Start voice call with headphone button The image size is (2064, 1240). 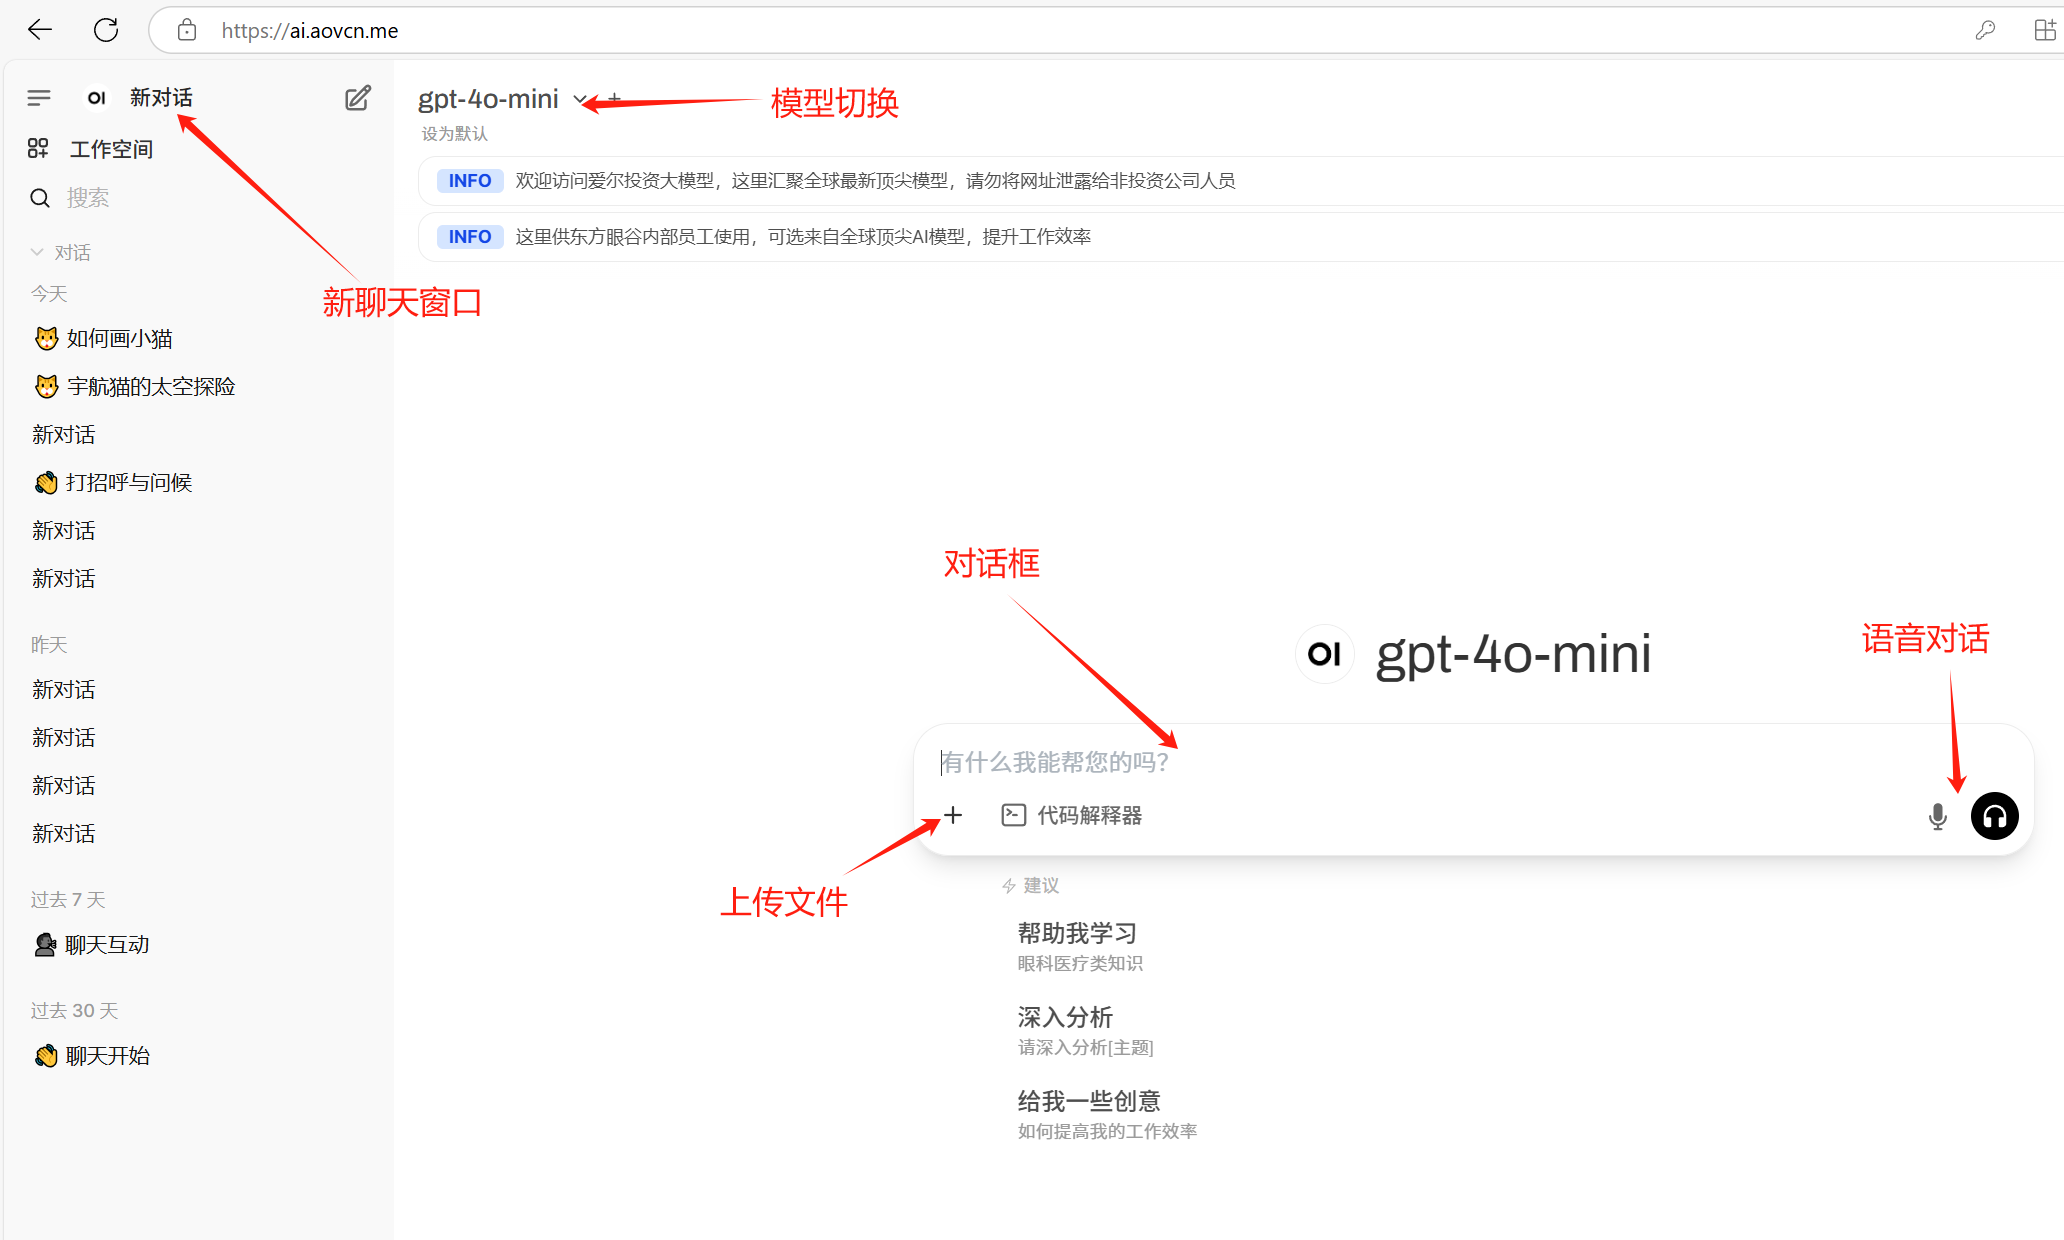(x=1994, y=816)
